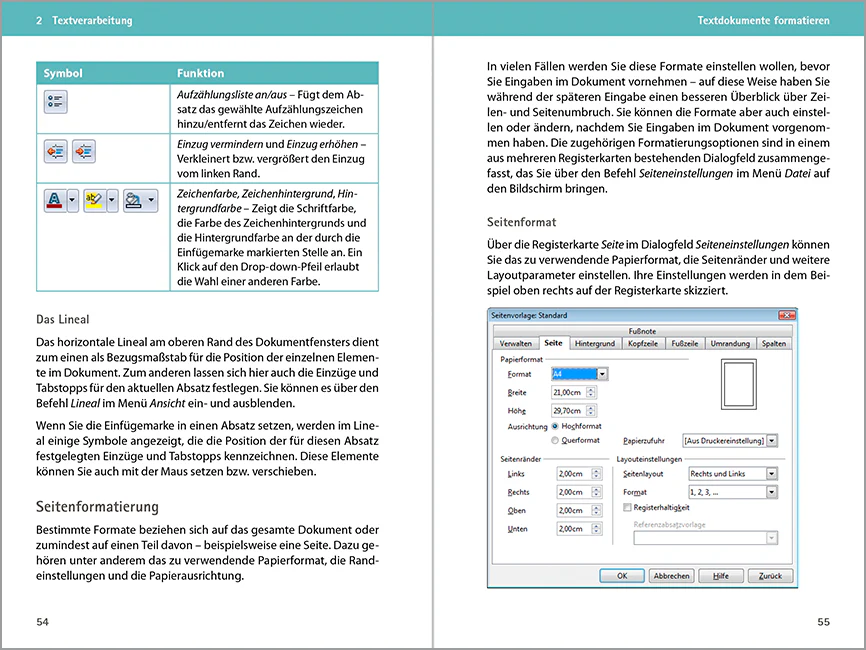
Task: Toggle the bullet list (Aufzählungsliste) icon
Action: (x=54, y=102)
